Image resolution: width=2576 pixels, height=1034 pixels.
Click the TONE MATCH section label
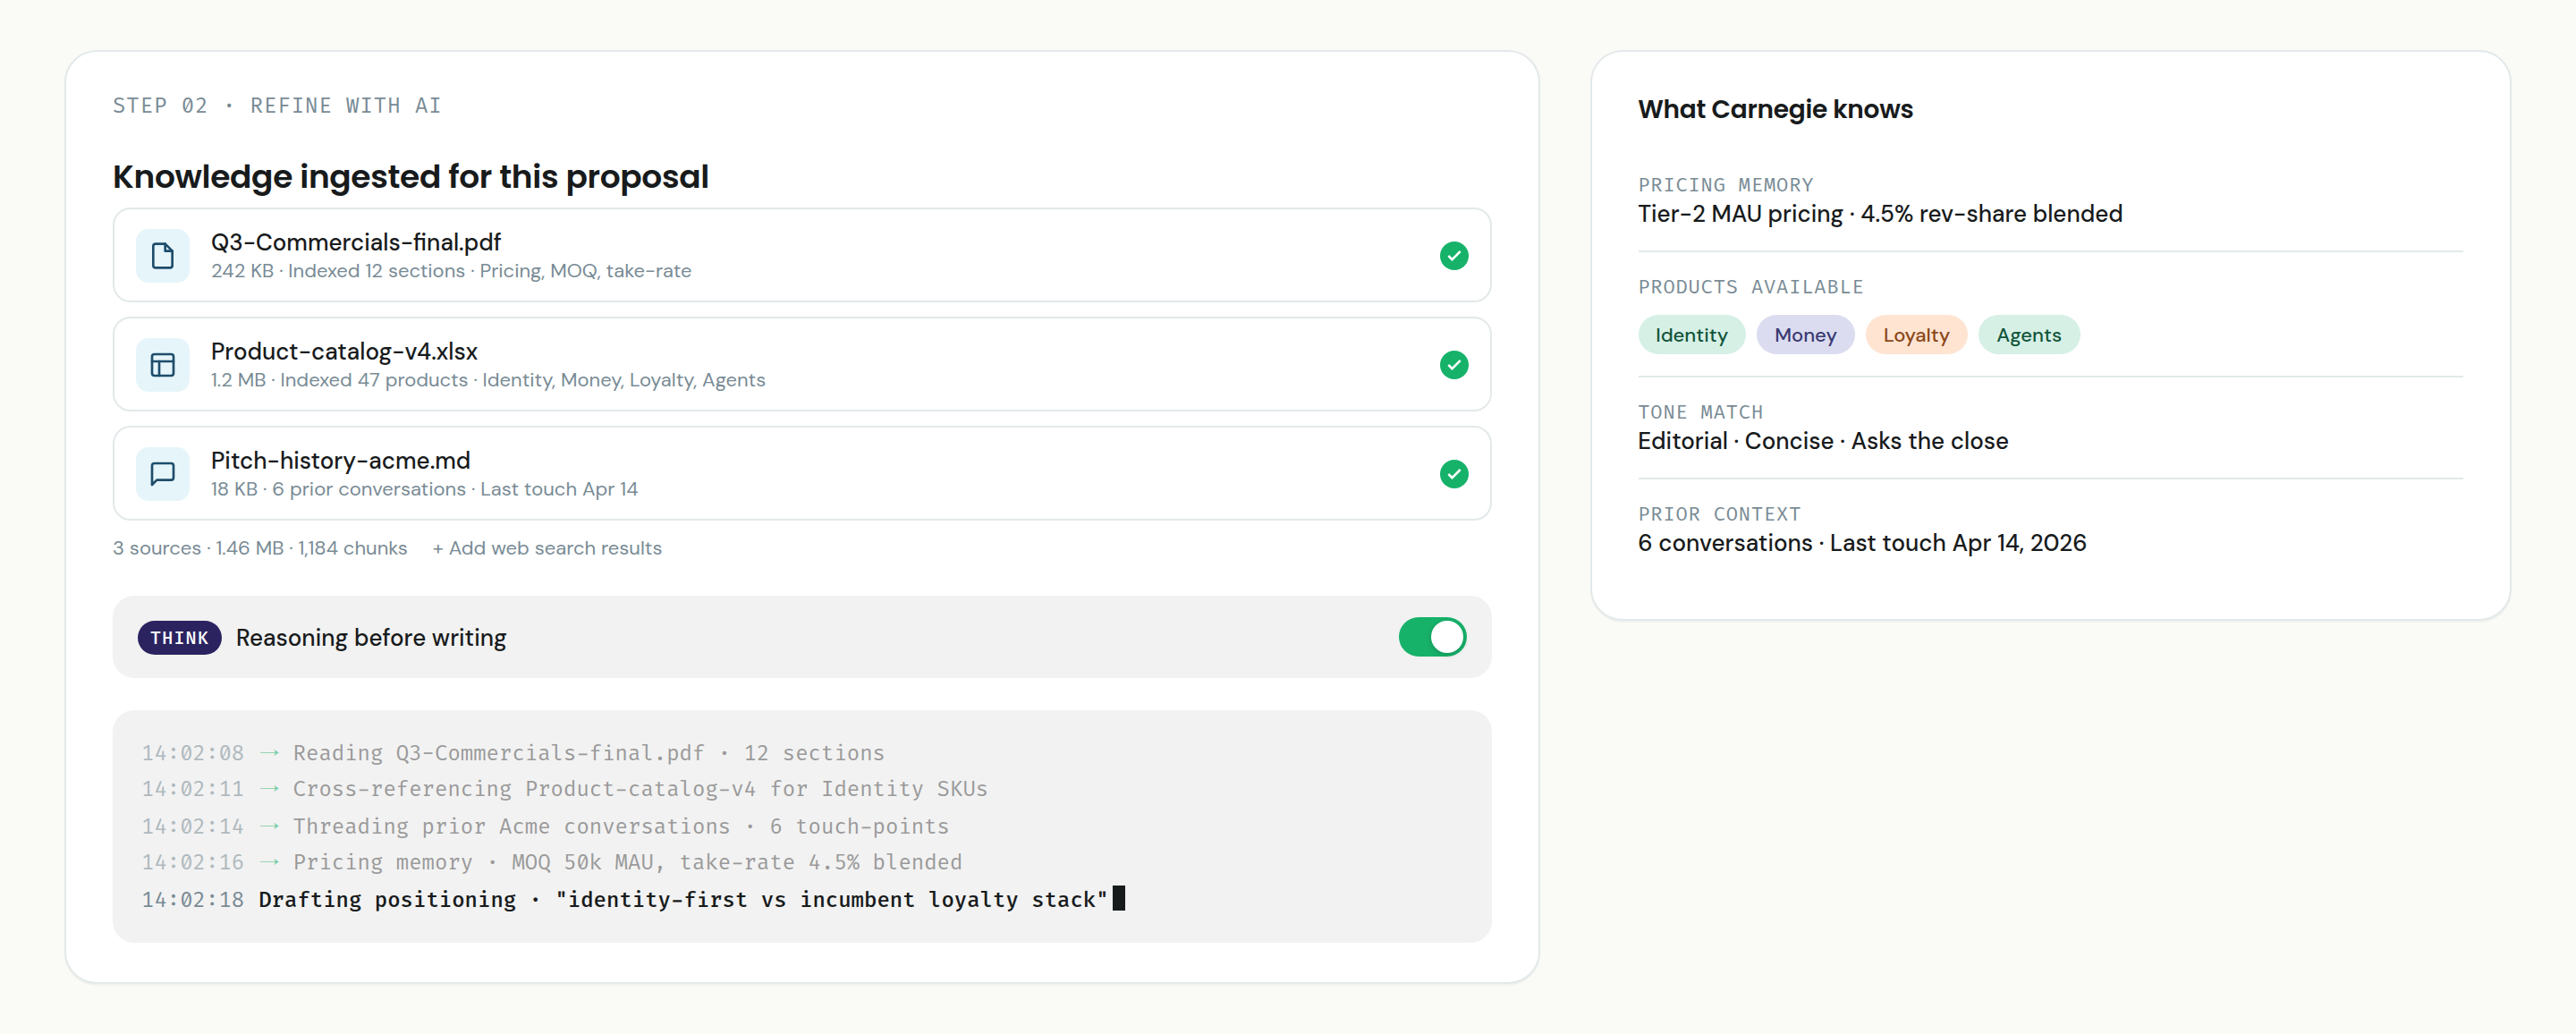[1700, 412]
